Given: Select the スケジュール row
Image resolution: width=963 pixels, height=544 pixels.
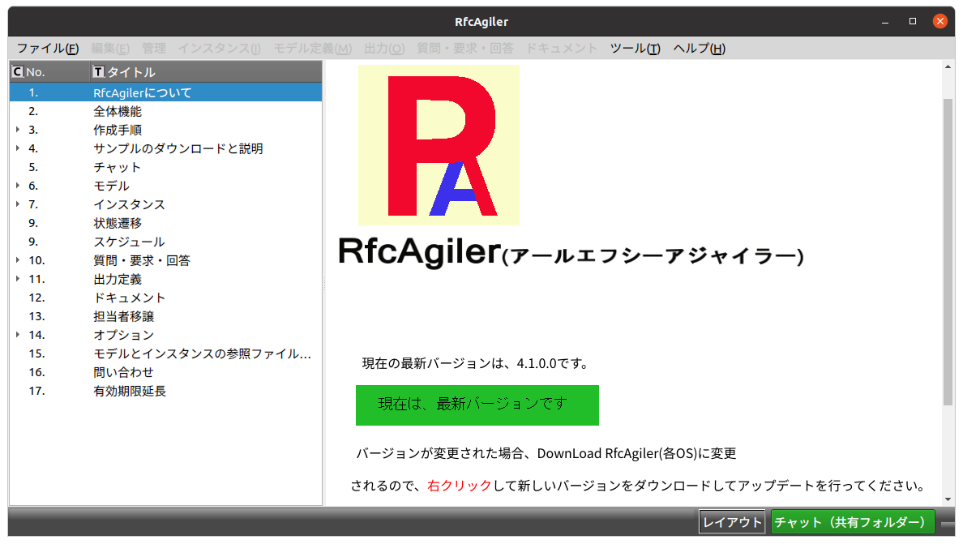Looking at the screenshot, I should click(166, 241).
